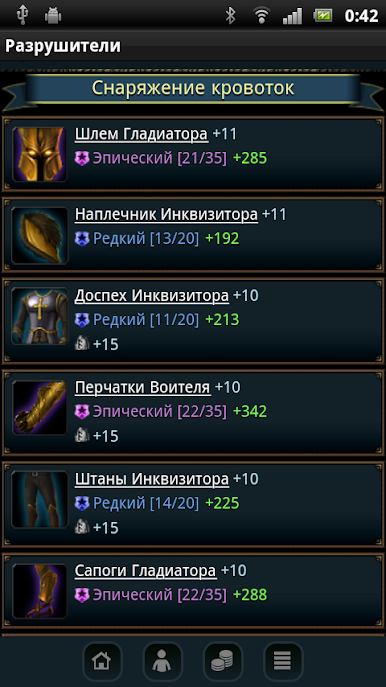Viewport: 386px width, 687px height.
Task: Tap the Снаряжение кровоток banner header
Action: (193, 89)
